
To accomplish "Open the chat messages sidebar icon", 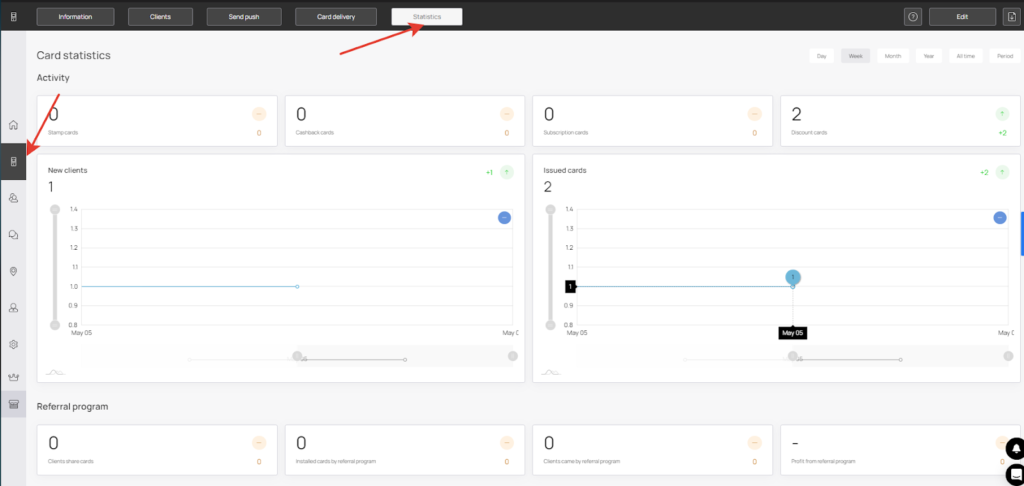I will click(x=13, y=235).
